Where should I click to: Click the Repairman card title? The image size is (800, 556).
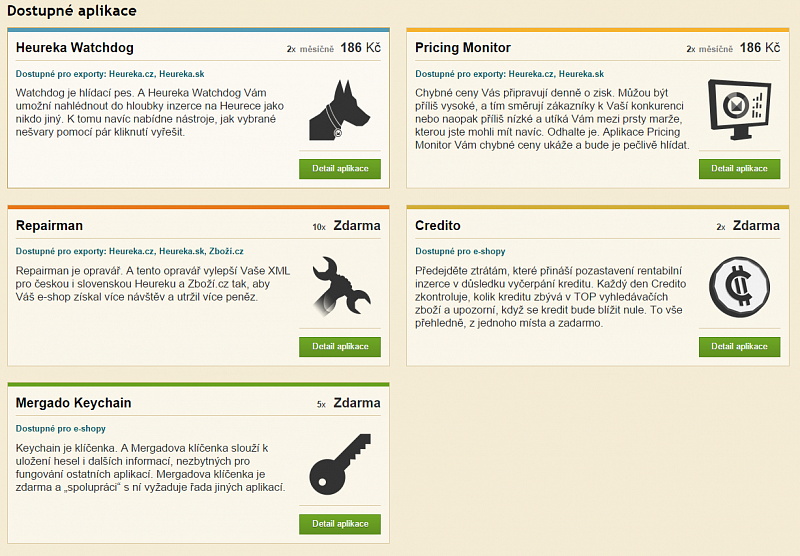(x=49, y=225)
